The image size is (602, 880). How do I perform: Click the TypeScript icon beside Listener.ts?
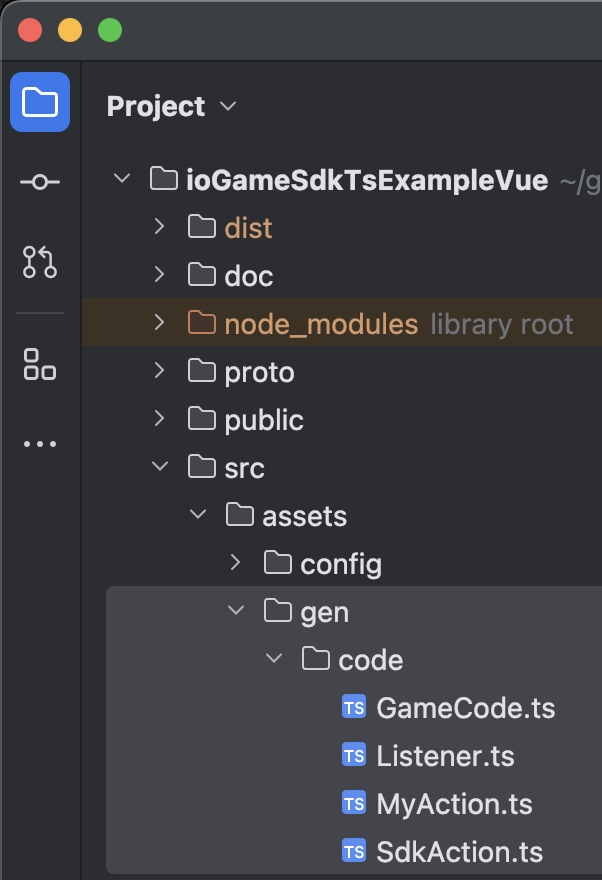(354, 755)
